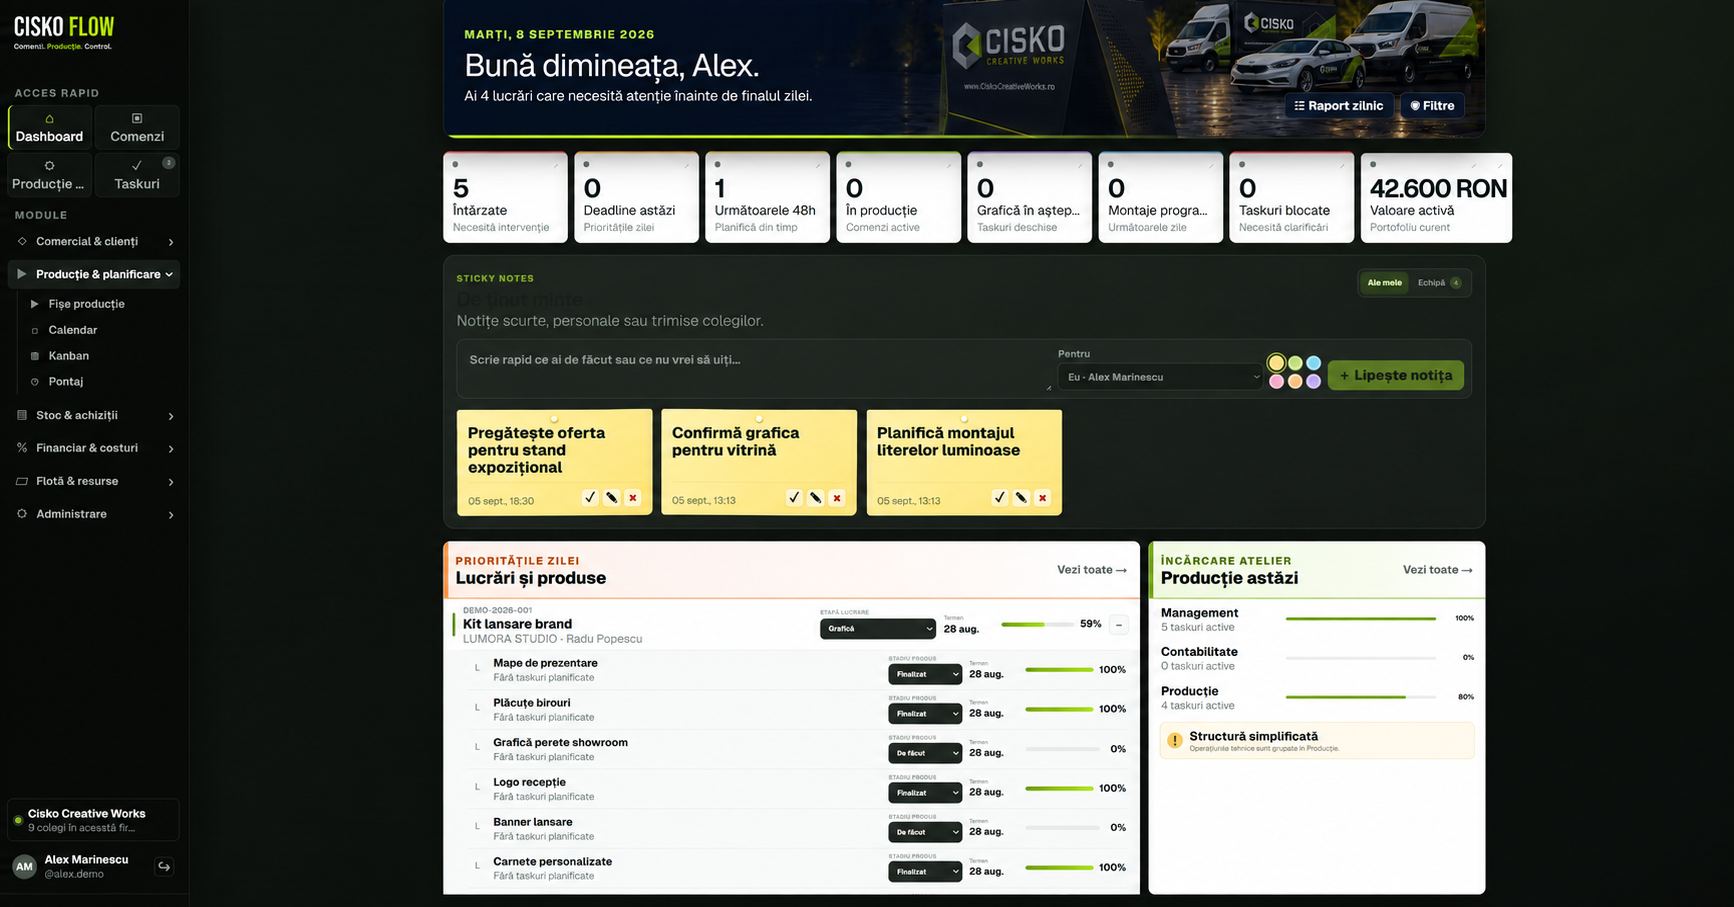Delete the 'Planifică montajul literelor luminoase' note
Screen dimensions: 1734x907
[x=1042, y=498]
